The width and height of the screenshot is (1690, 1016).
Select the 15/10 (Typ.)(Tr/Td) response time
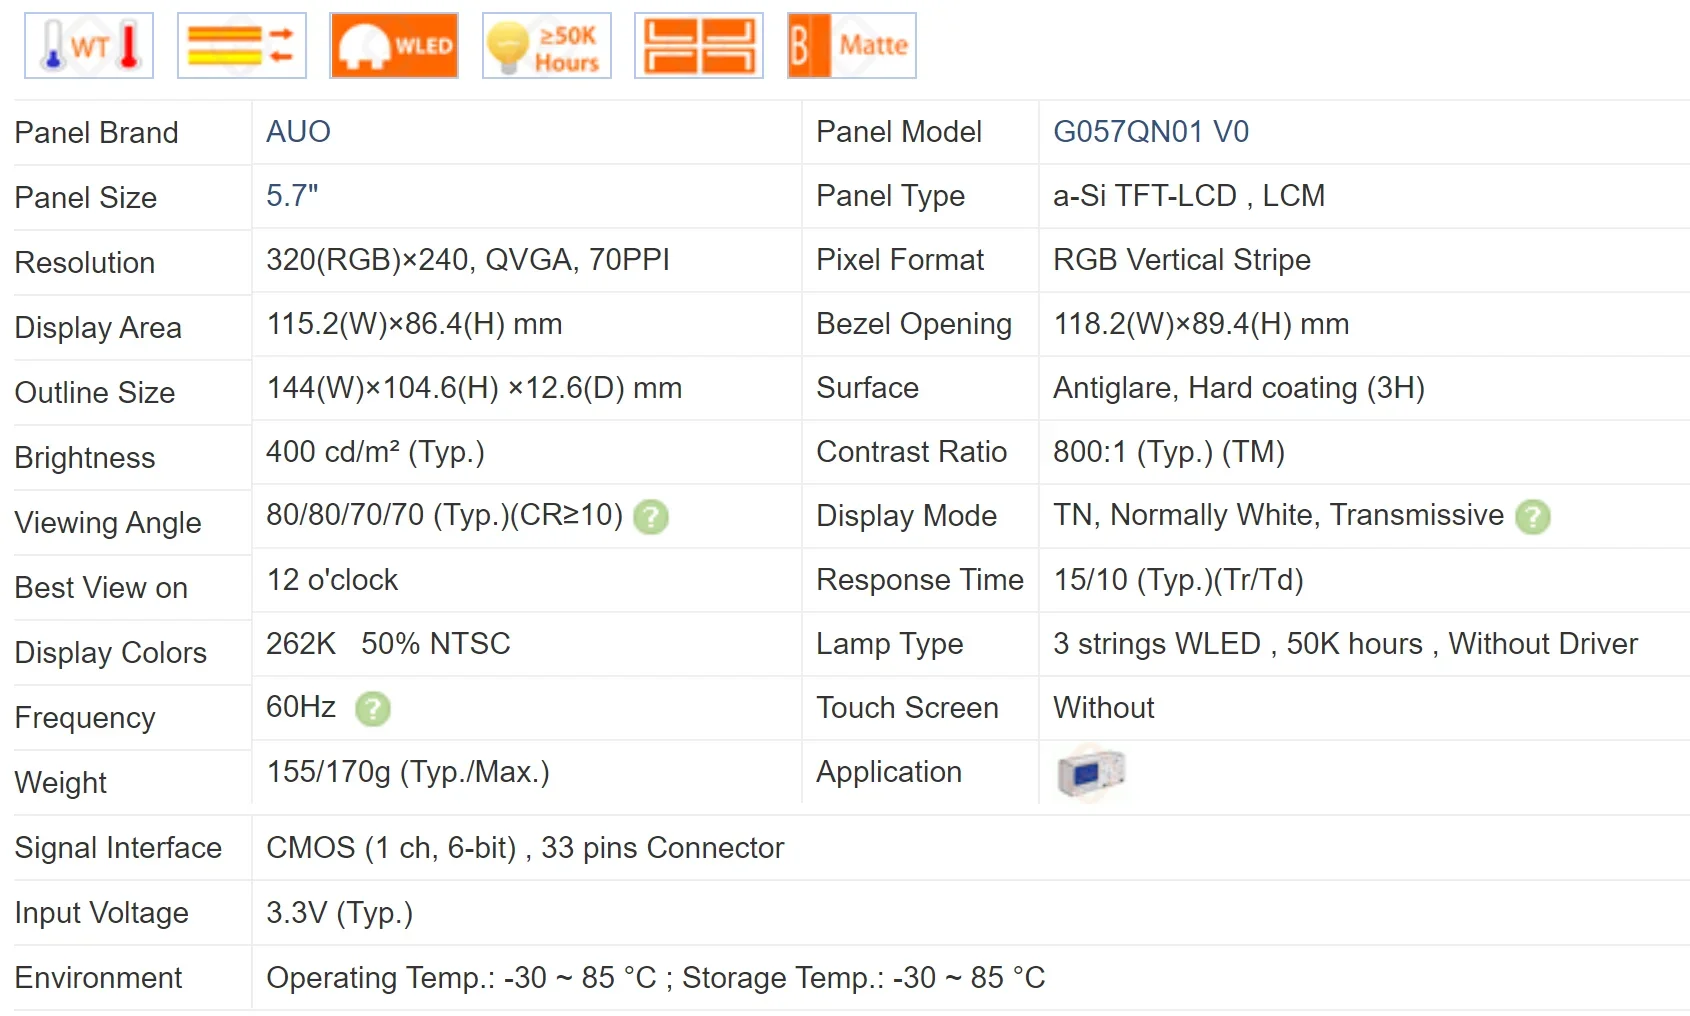pos(1179,580)
